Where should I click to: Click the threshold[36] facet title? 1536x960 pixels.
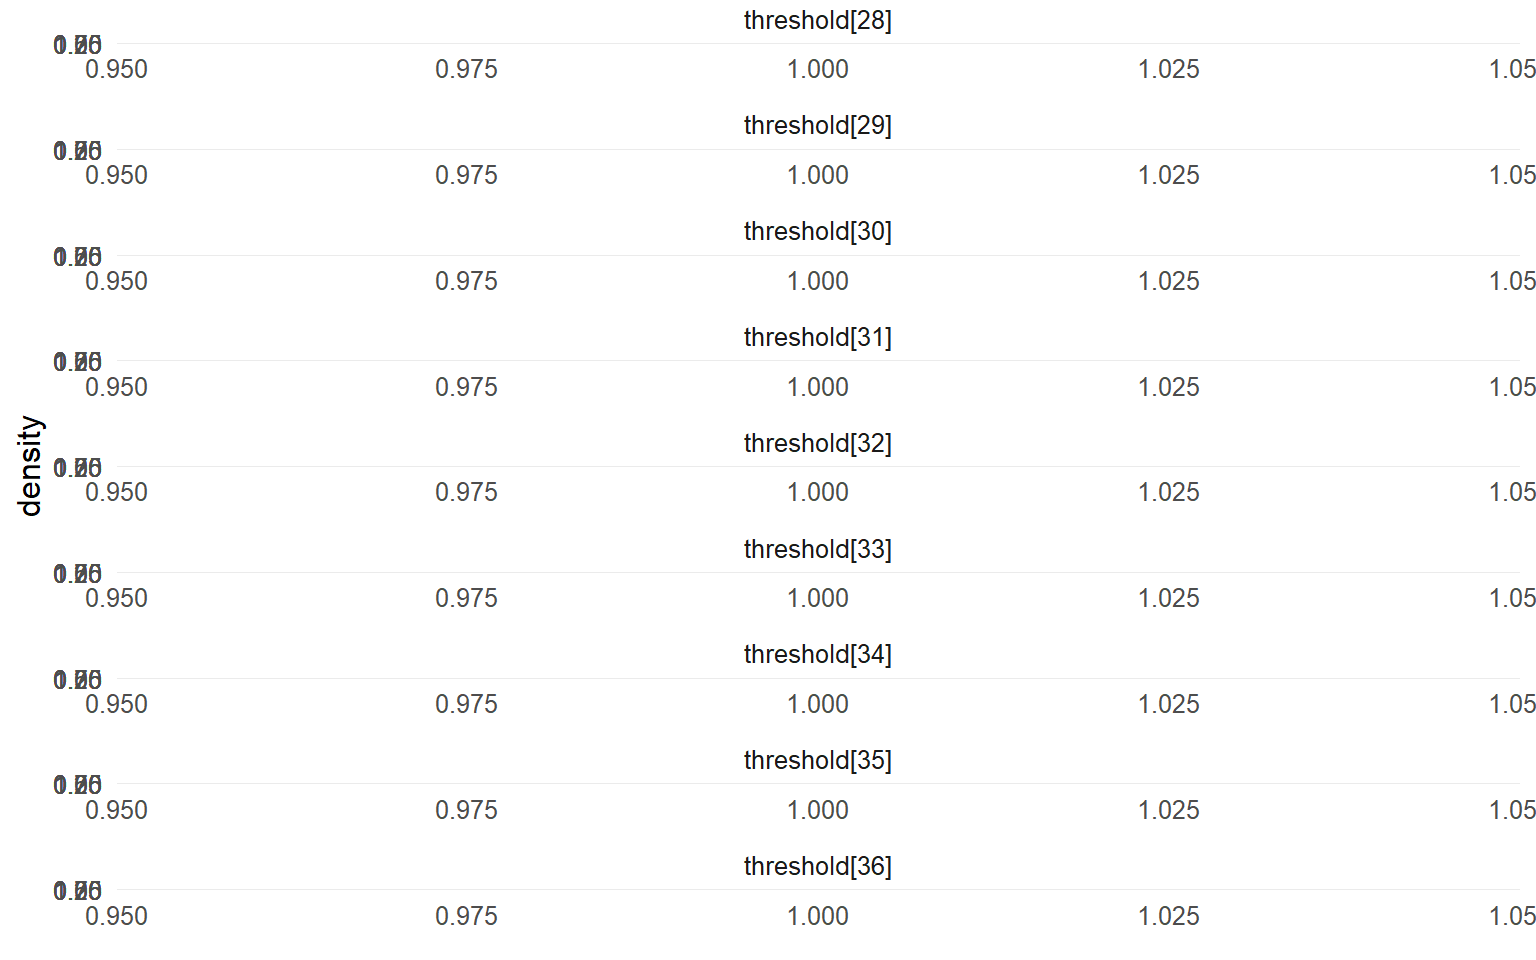(817, 866)
